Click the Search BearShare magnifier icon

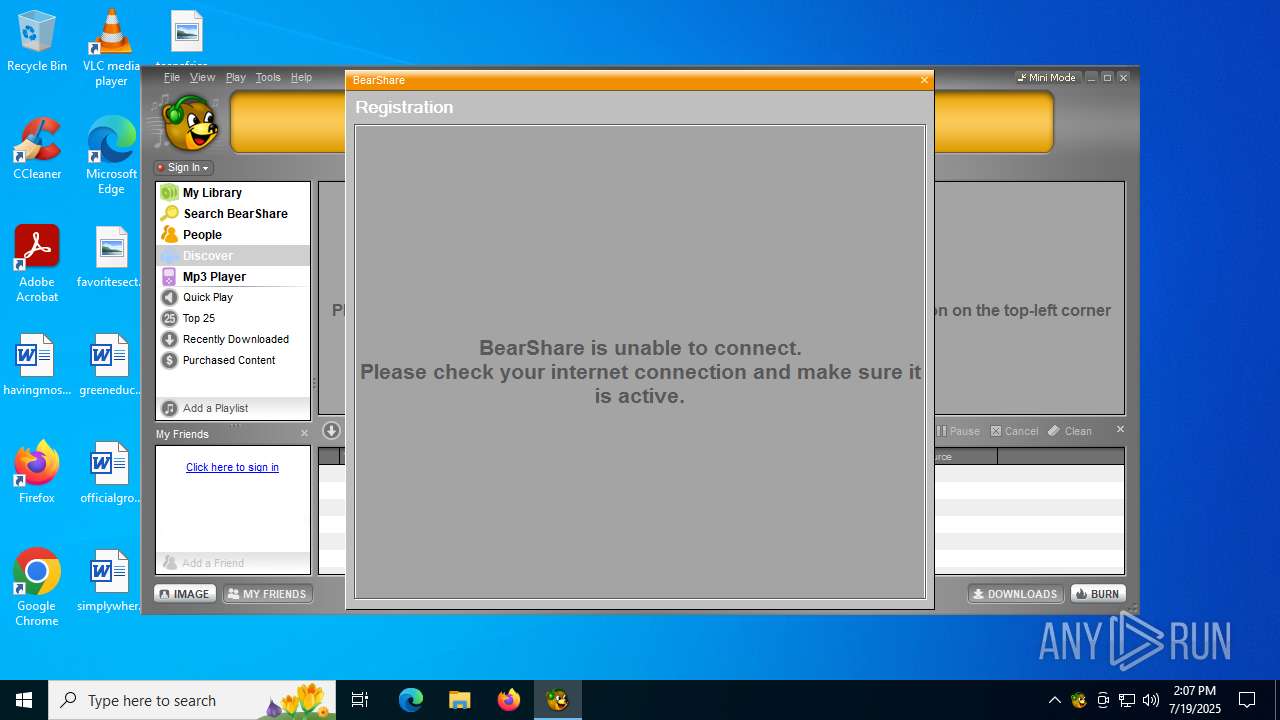169,213
